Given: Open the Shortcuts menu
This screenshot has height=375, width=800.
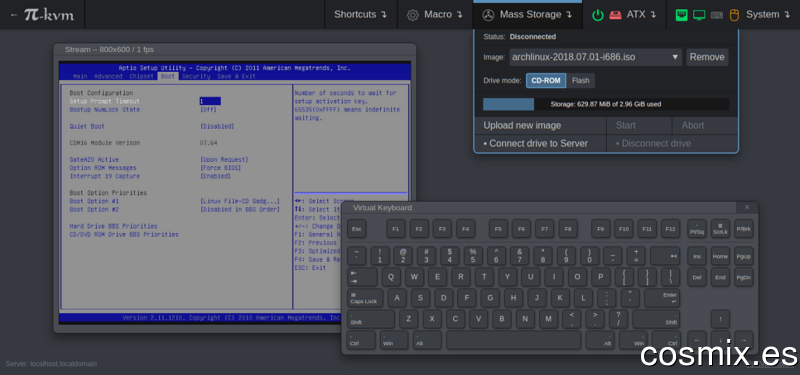Looking at the screenshot, I should tap(361, 14).
